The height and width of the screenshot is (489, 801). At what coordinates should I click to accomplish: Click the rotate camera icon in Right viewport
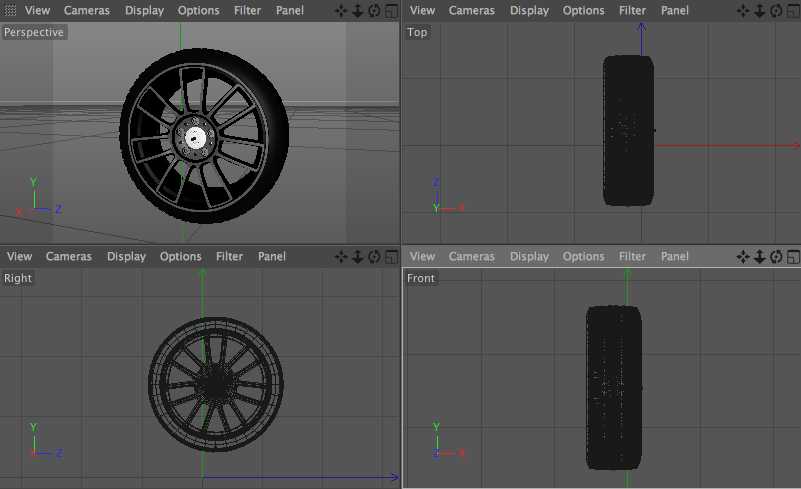point(374,257)
